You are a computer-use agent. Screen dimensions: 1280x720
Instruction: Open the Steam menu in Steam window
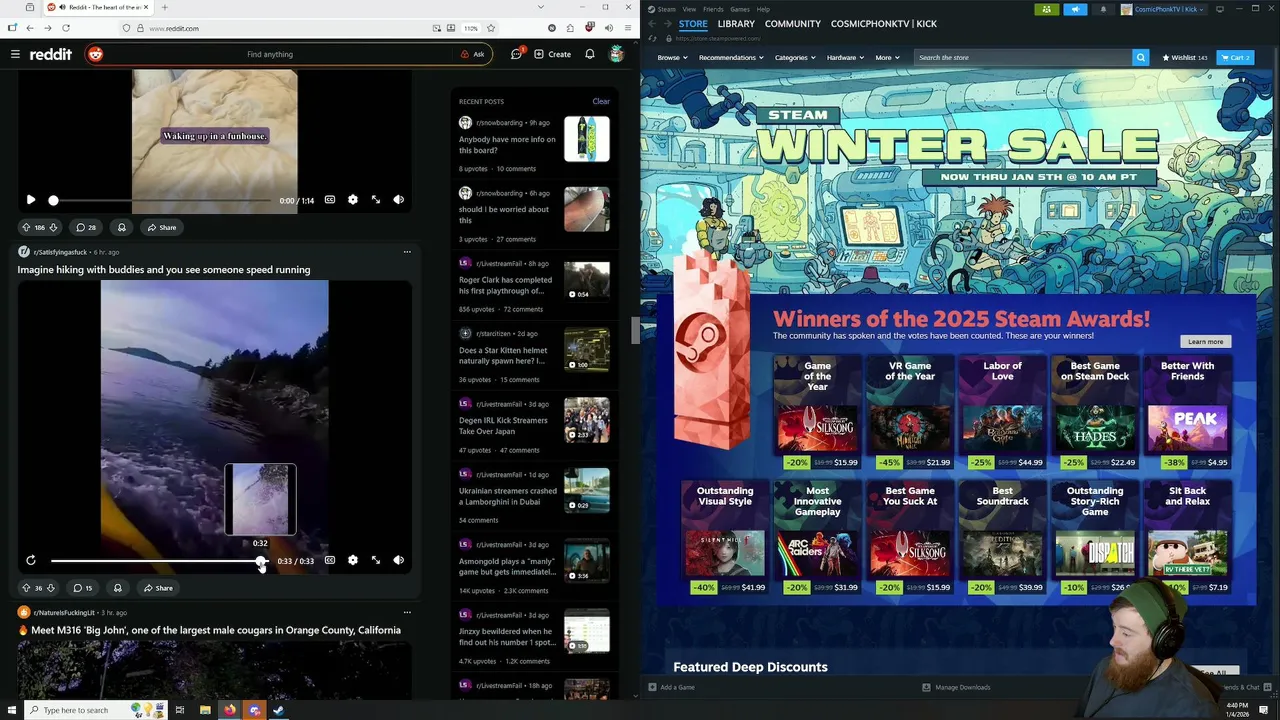(x=663, y=9)
